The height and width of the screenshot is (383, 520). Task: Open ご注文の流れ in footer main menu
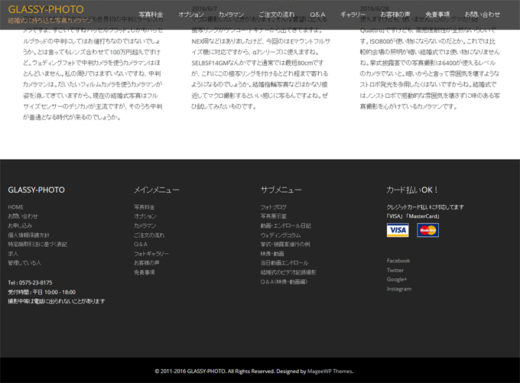click(x=149, y=235)
